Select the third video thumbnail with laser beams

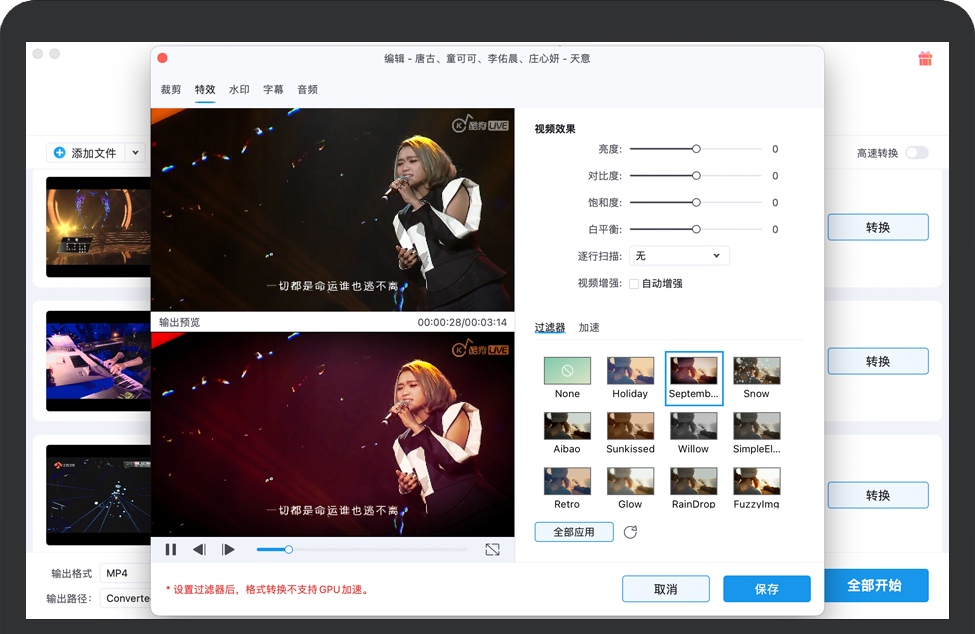[x=98, y=495]
